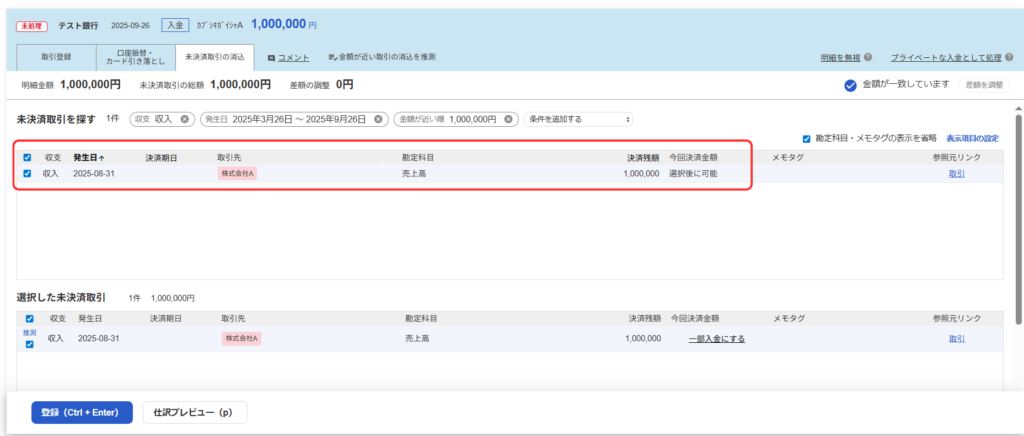Uncheck the 2025-08-31 row in search results
This screenshot has height=436, width=1024.
[x=27, y=173]
